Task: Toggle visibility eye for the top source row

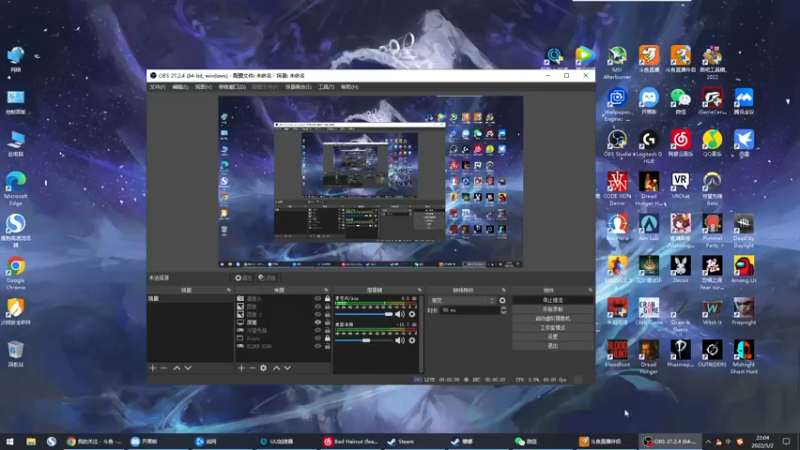Action: [318, 298]
